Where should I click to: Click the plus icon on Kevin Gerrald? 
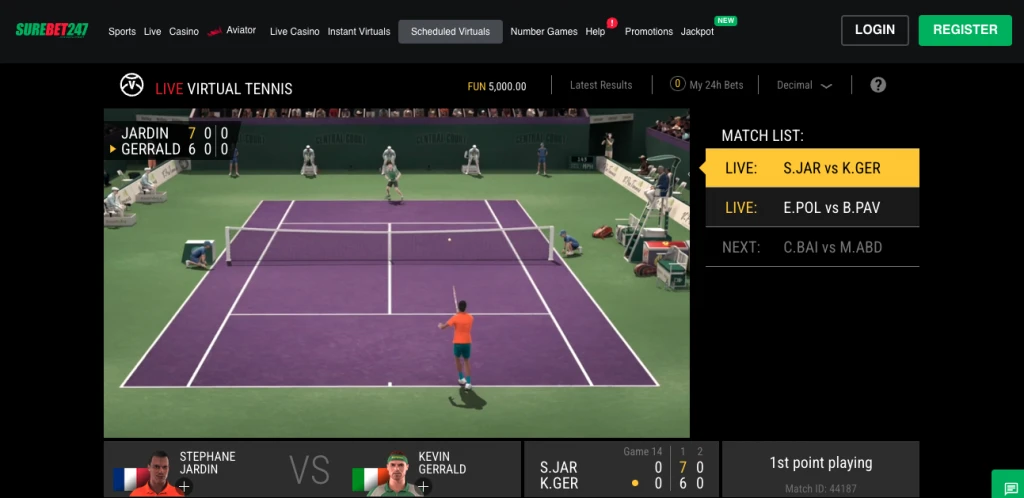point(423,487)
